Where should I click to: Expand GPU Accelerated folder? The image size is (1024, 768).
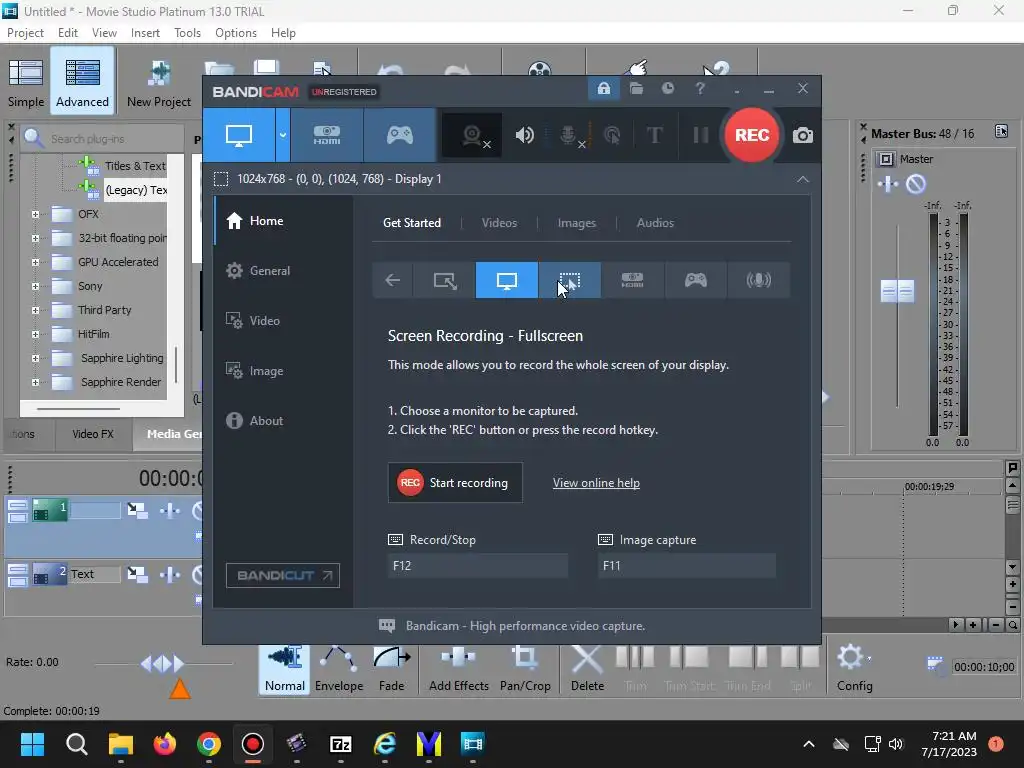tap(35, 262)
